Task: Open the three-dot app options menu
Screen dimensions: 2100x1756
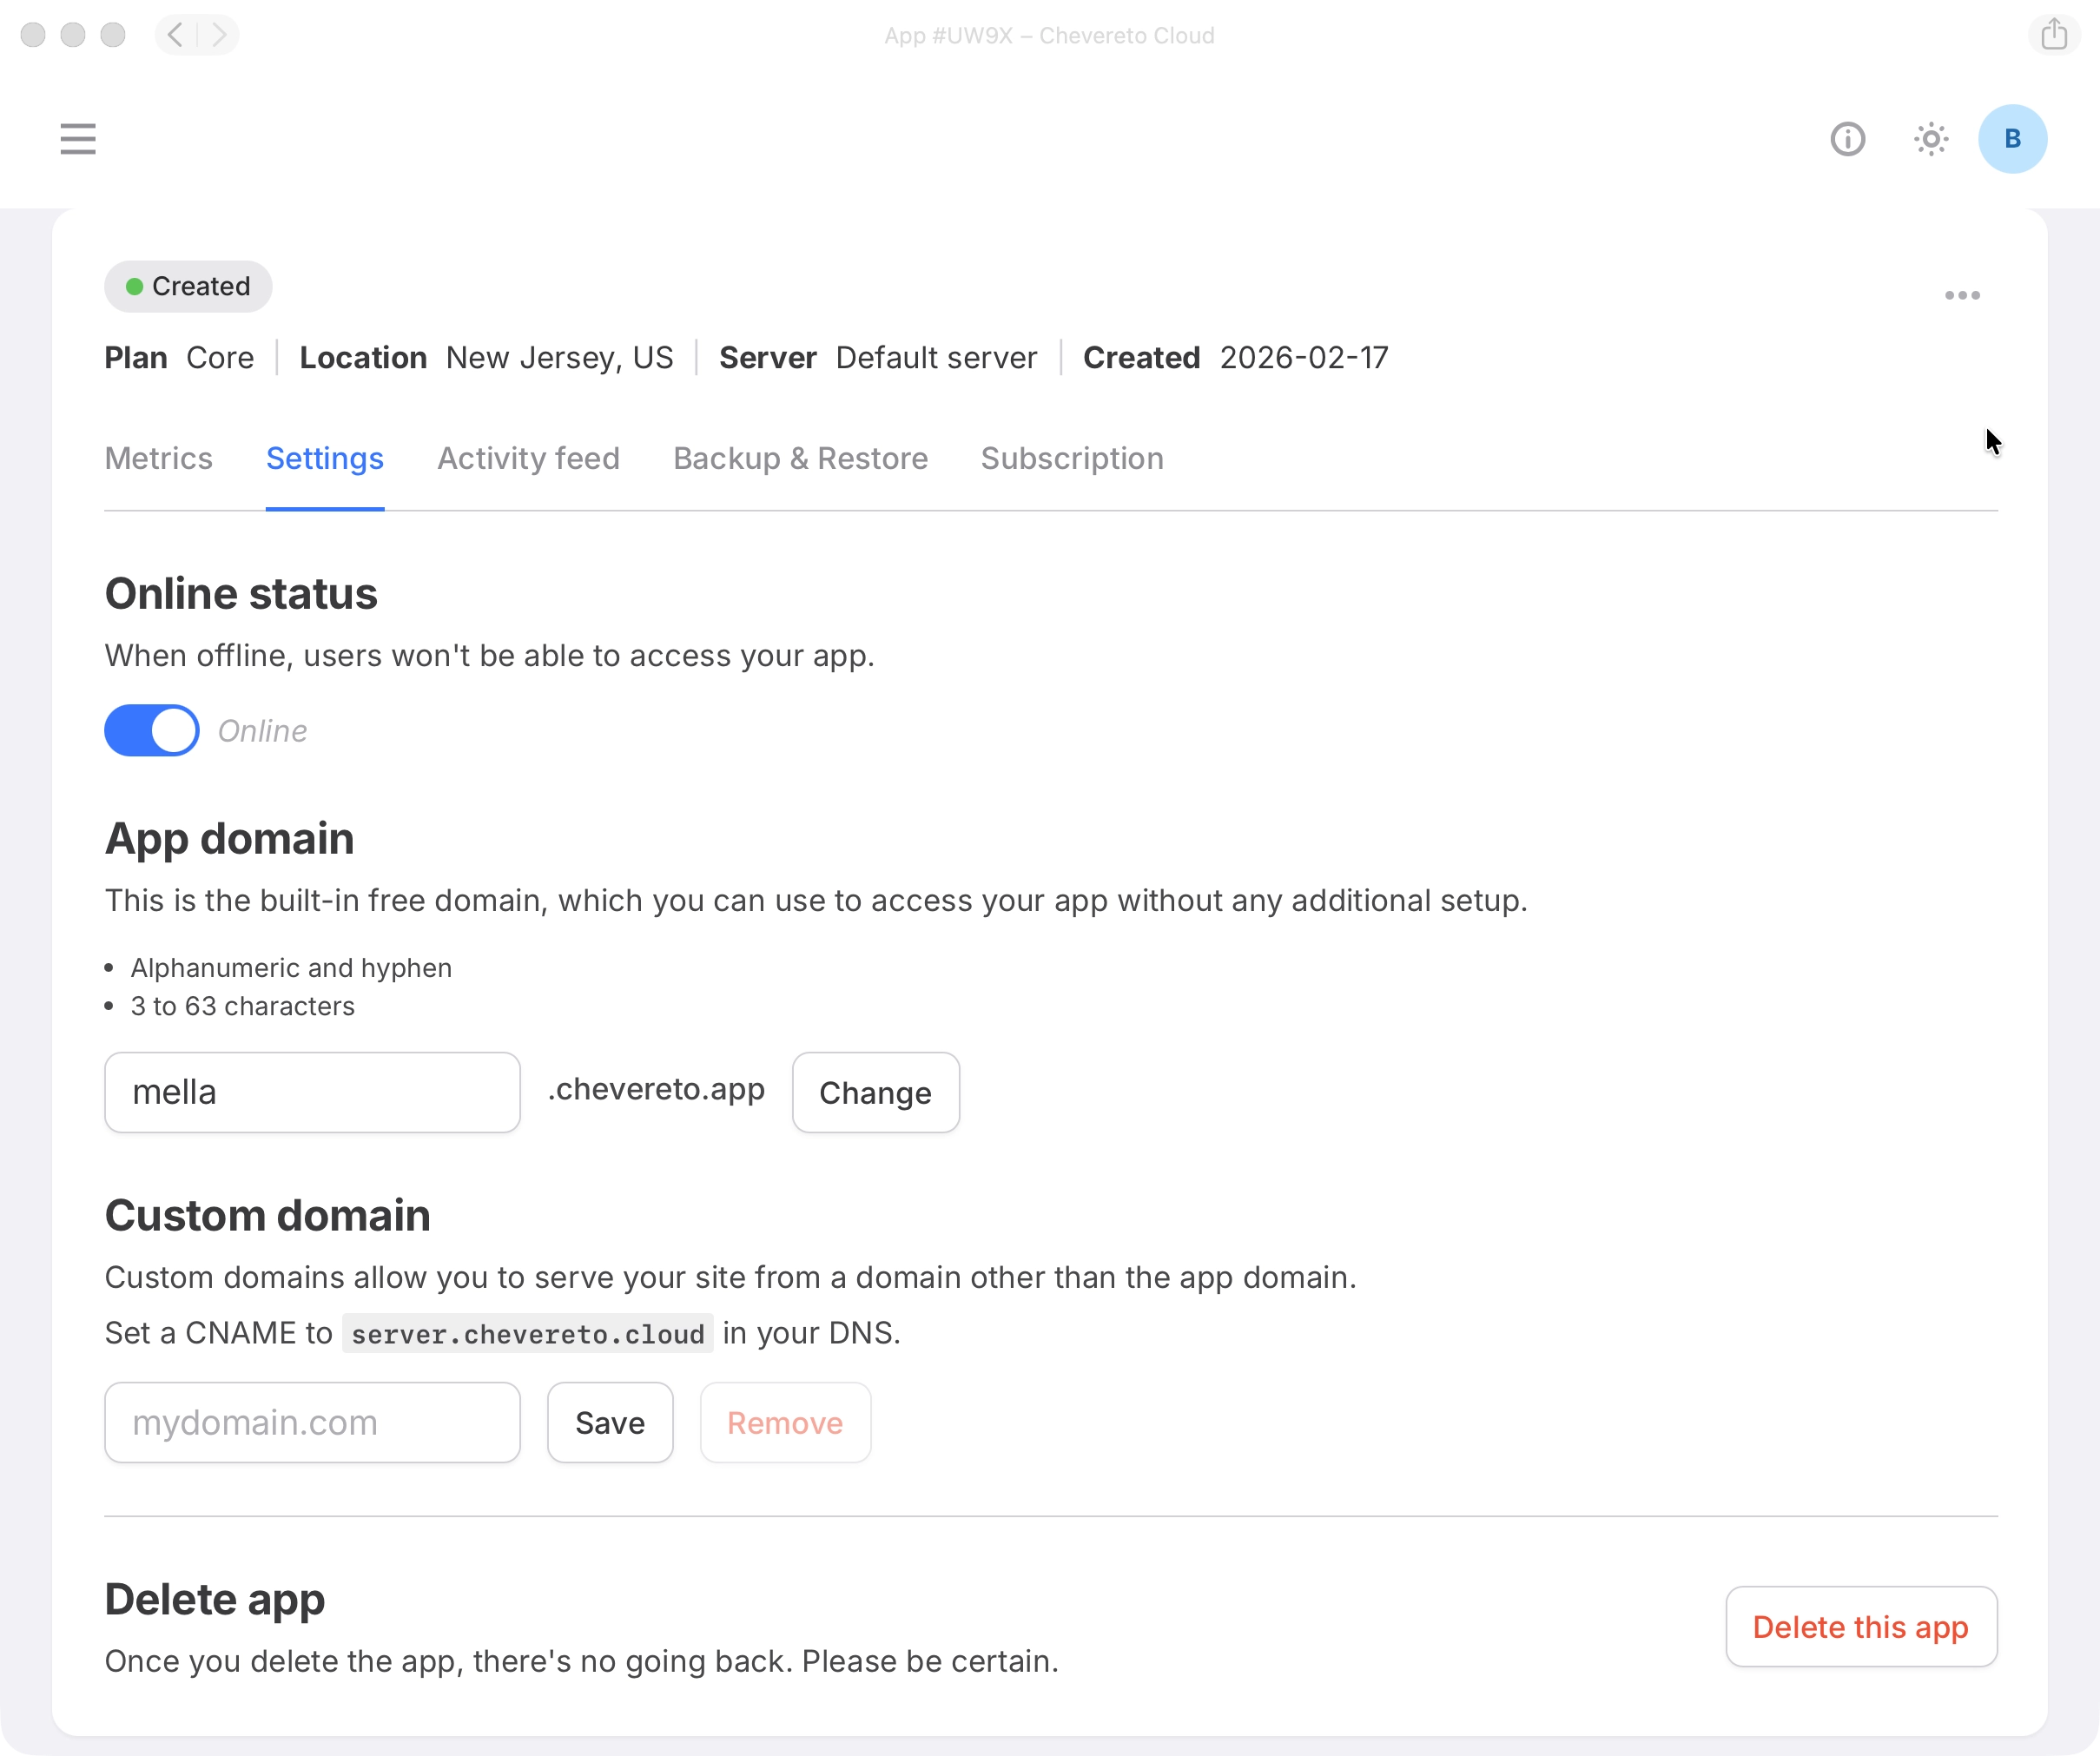Action: [1962, 295]
